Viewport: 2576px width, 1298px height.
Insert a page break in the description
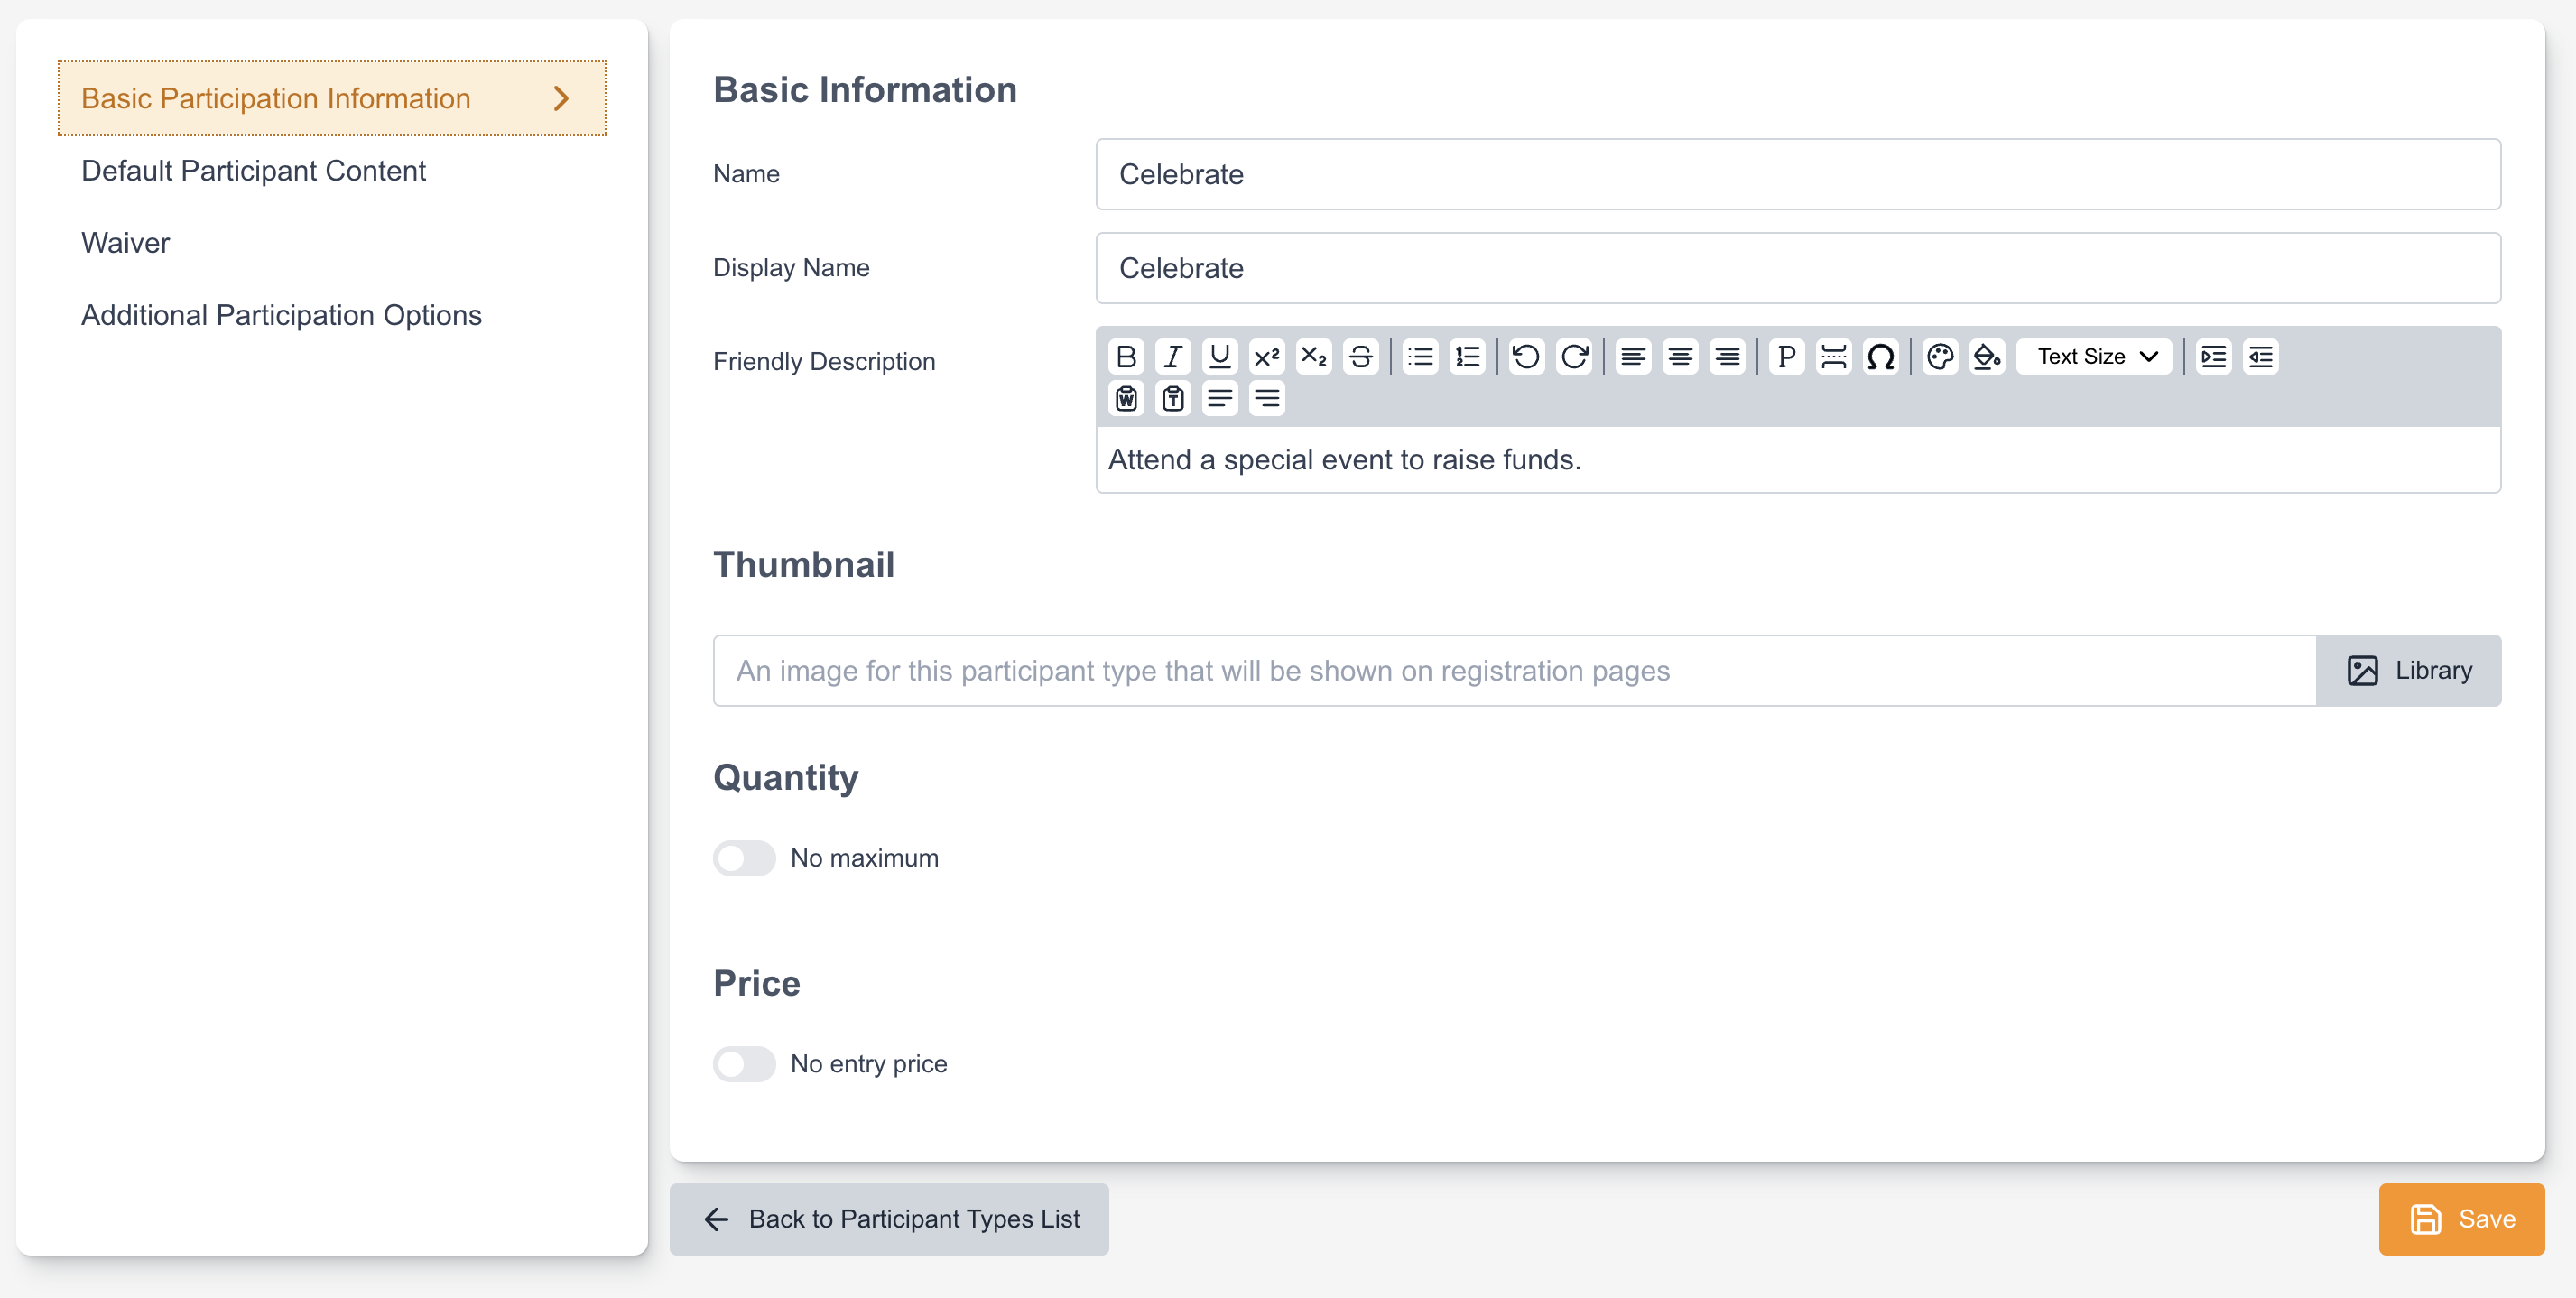(x=1833, y=357)
